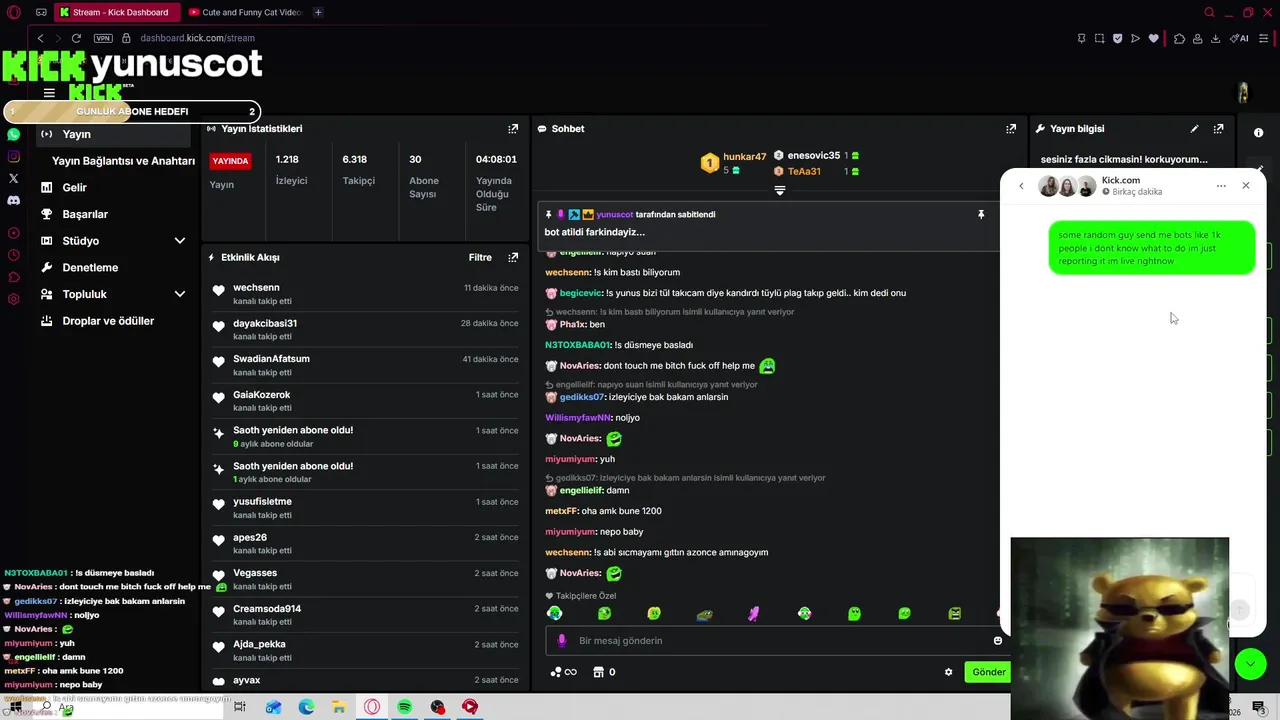This screenshot has width=1280, height=720.
Task: Open Discord in Opera sidebar
Action: coord(13,200)
